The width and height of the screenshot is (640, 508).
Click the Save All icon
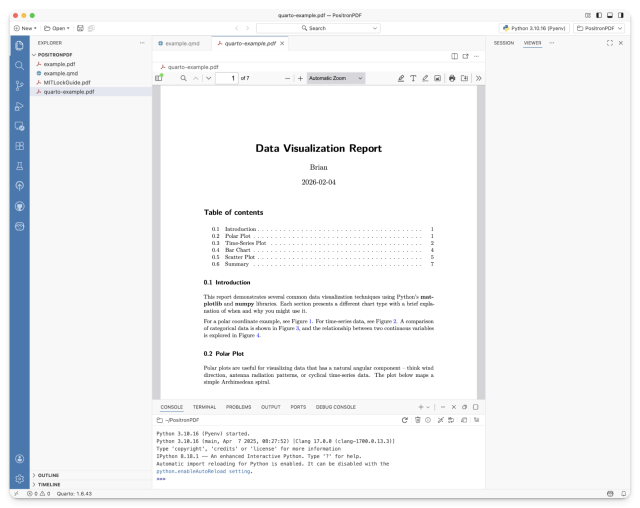coord(91,28)
